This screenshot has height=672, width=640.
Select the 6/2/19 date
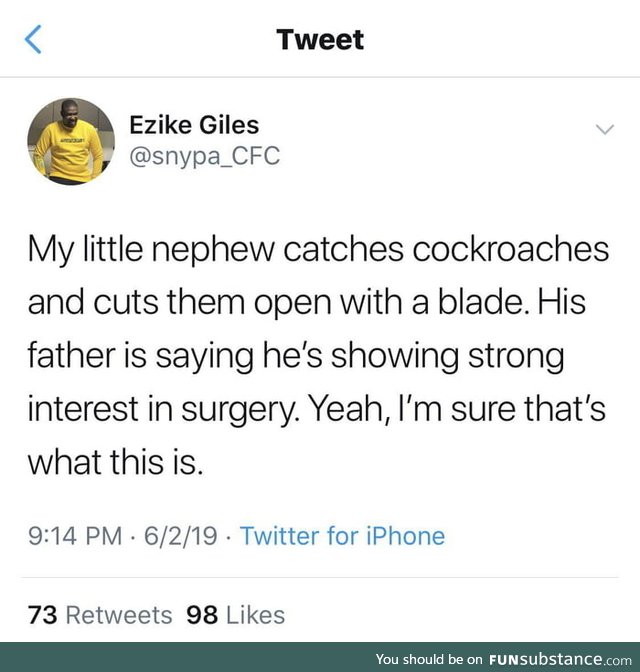pos(180,536)
